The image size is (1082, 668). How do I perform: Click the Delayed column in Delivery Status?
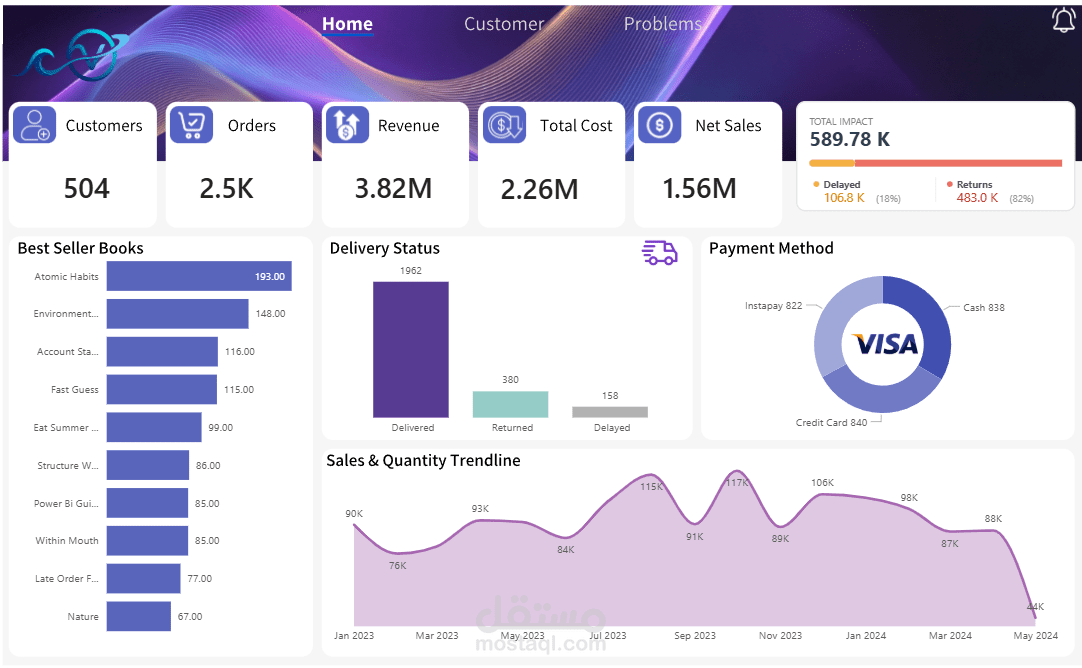pos(610,412)
